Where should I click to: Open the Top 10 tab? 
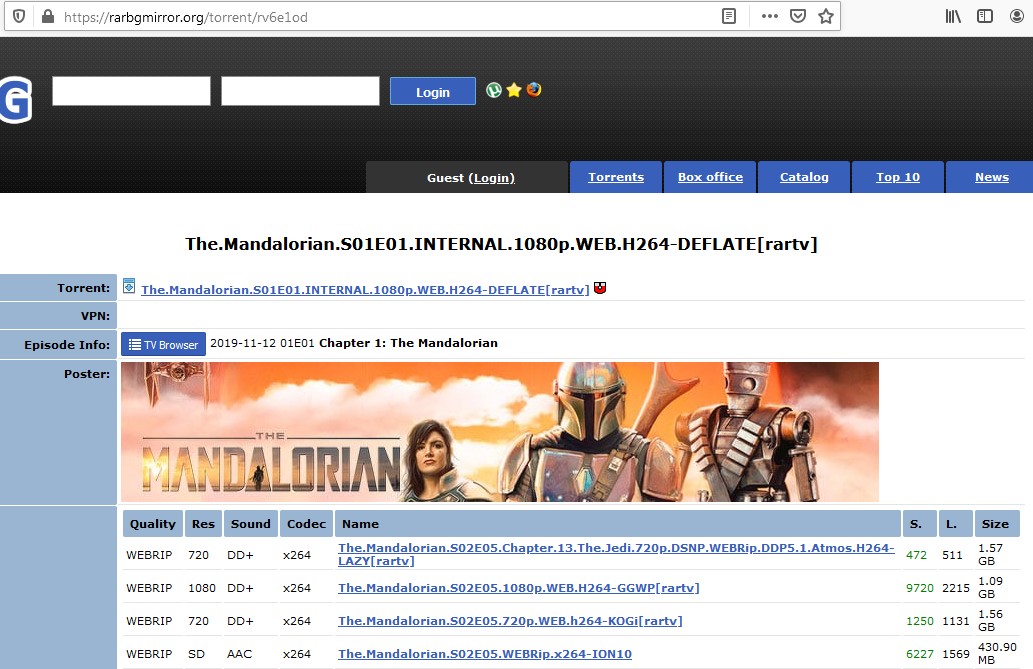pyautogui.click(x=898, y=177)
